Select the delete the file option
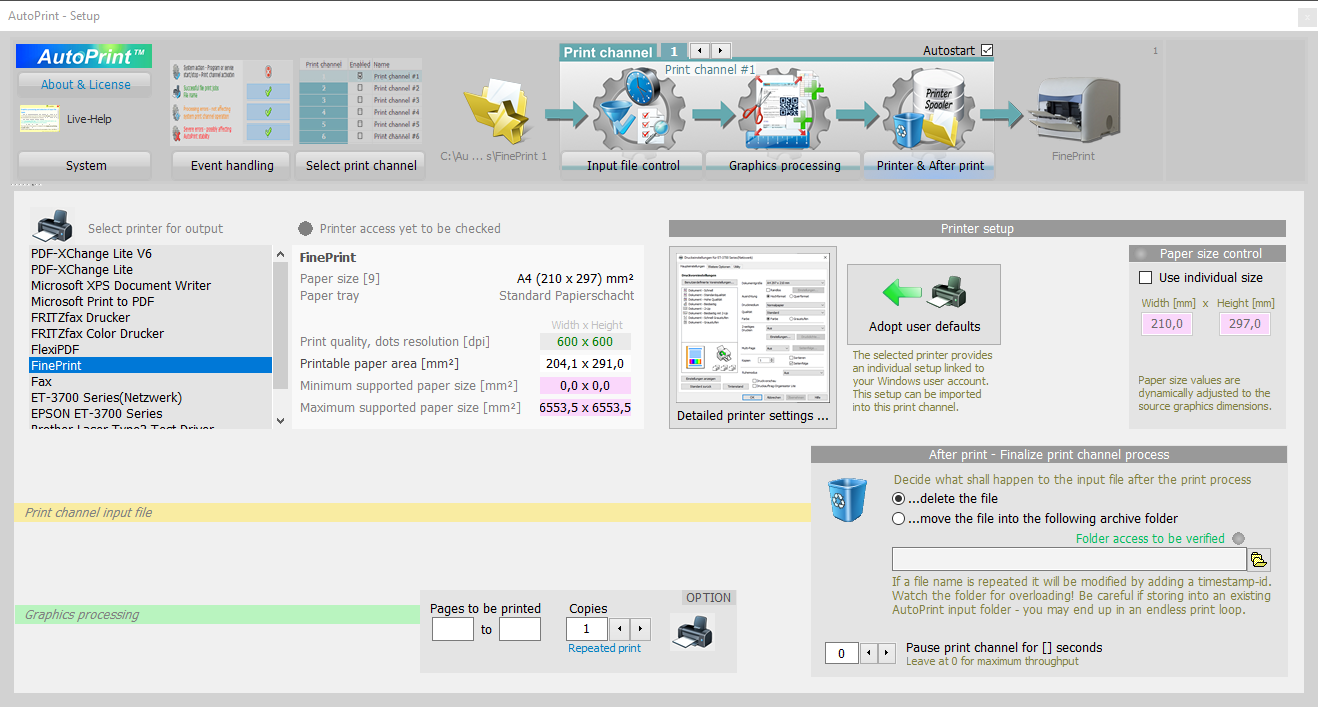Screen dimensions: 1318x707 coord(898,498)
